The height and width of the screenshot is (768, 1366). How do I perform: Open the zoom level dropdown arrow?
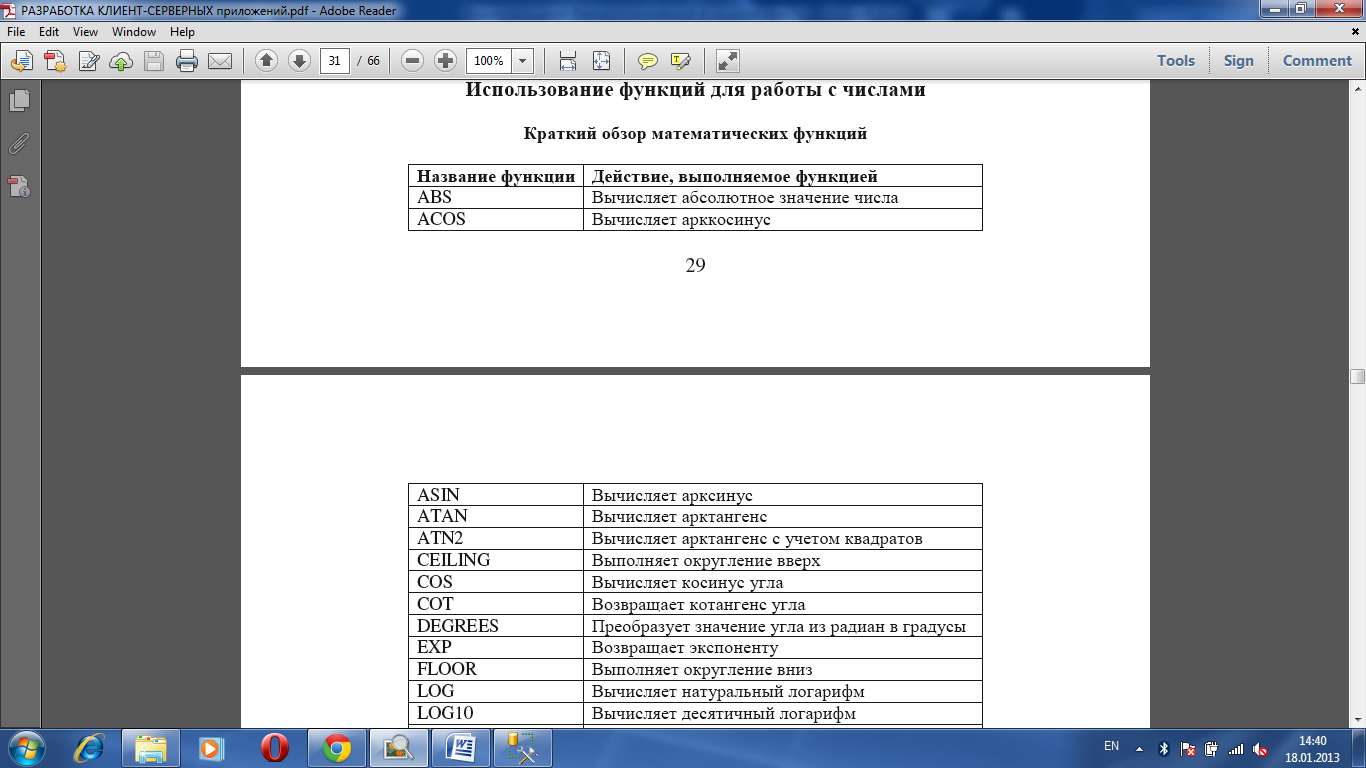coord(523,61)
